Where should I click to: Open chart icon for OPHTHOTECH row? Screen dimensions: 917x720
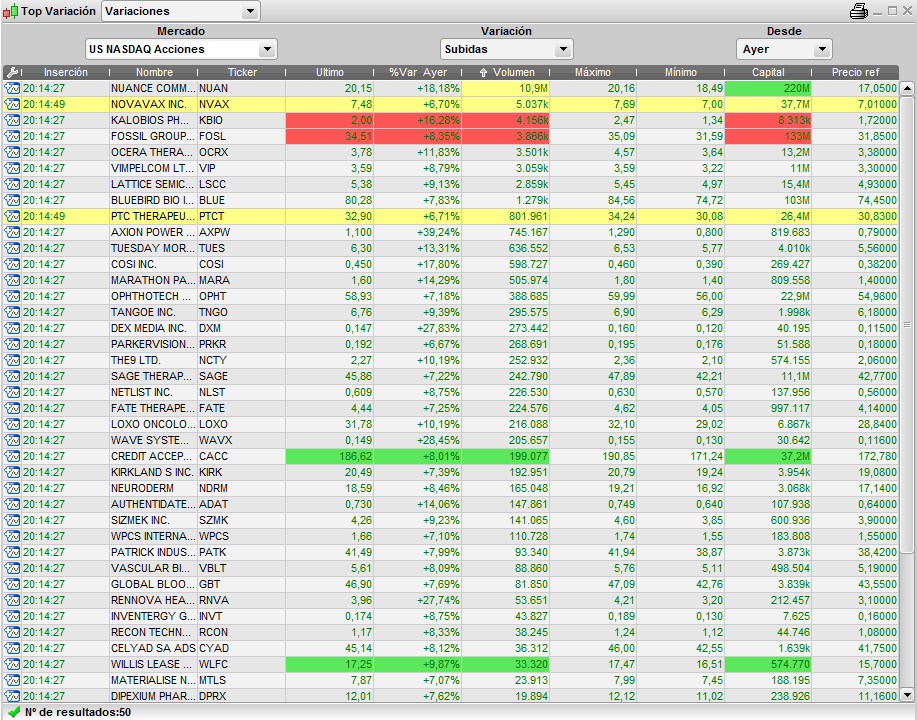point(12,296)
